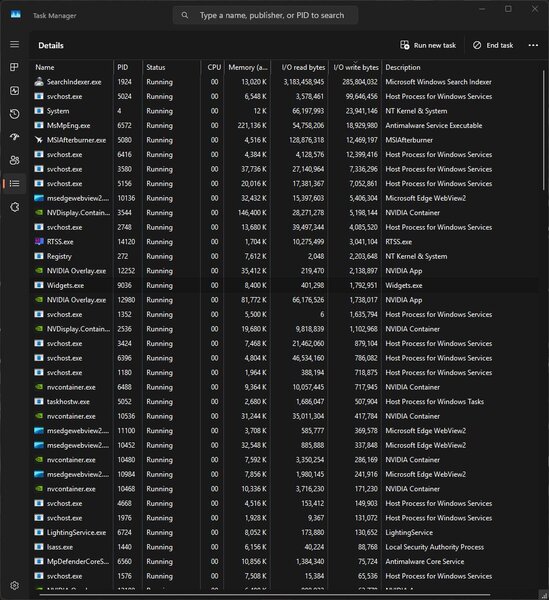This screenshot has width=549, height=600.
Task: Open the App history page icon
Action: pyautogui.click(x=15, y=114)
